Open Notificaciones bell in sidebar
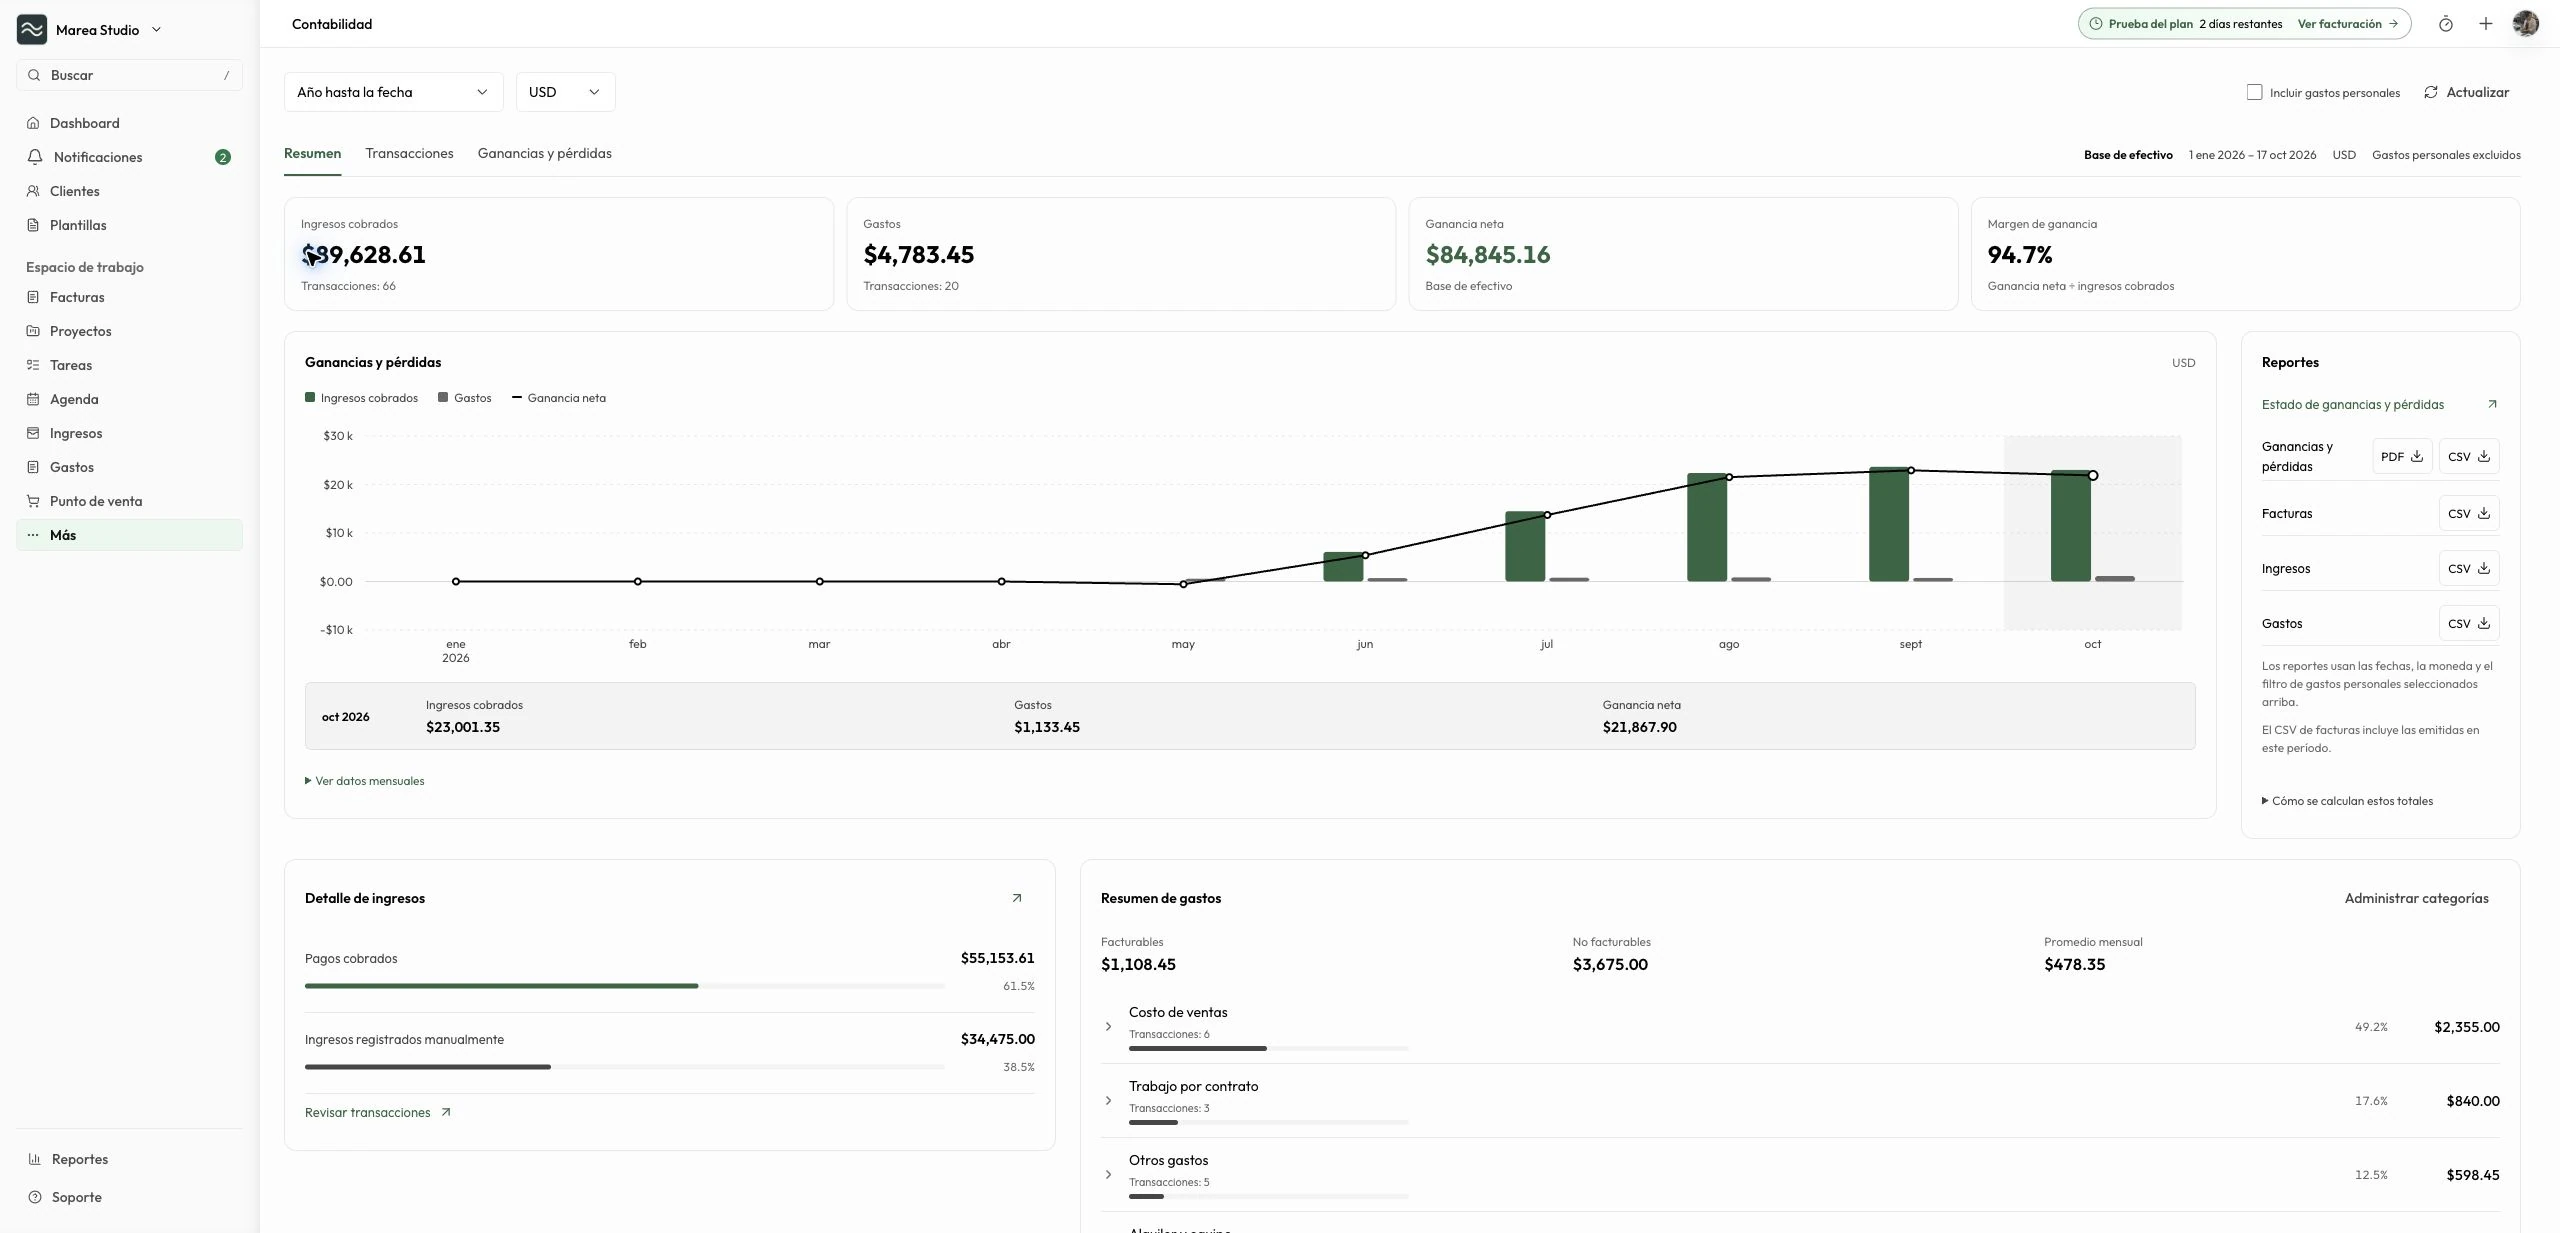 click(129, 157)
